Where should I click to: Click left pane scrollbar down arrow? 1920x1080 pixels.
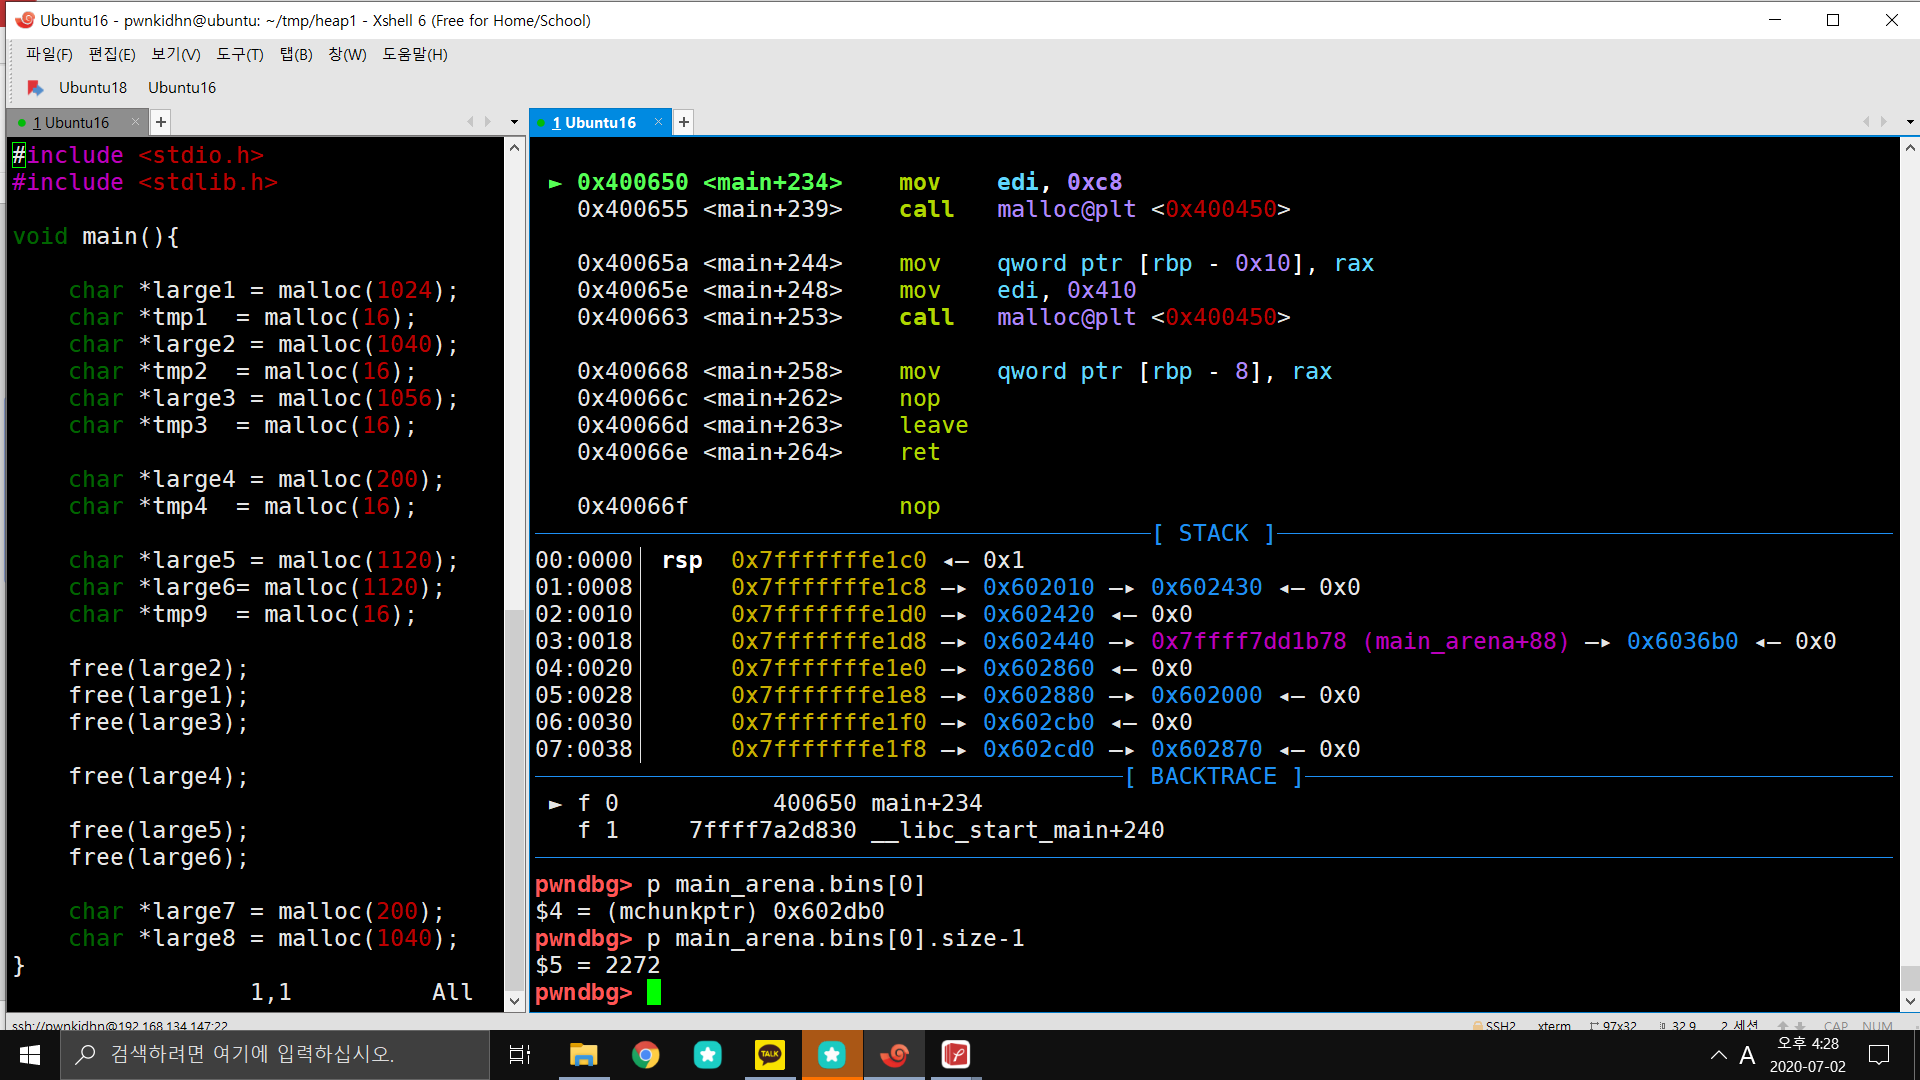515,1000
